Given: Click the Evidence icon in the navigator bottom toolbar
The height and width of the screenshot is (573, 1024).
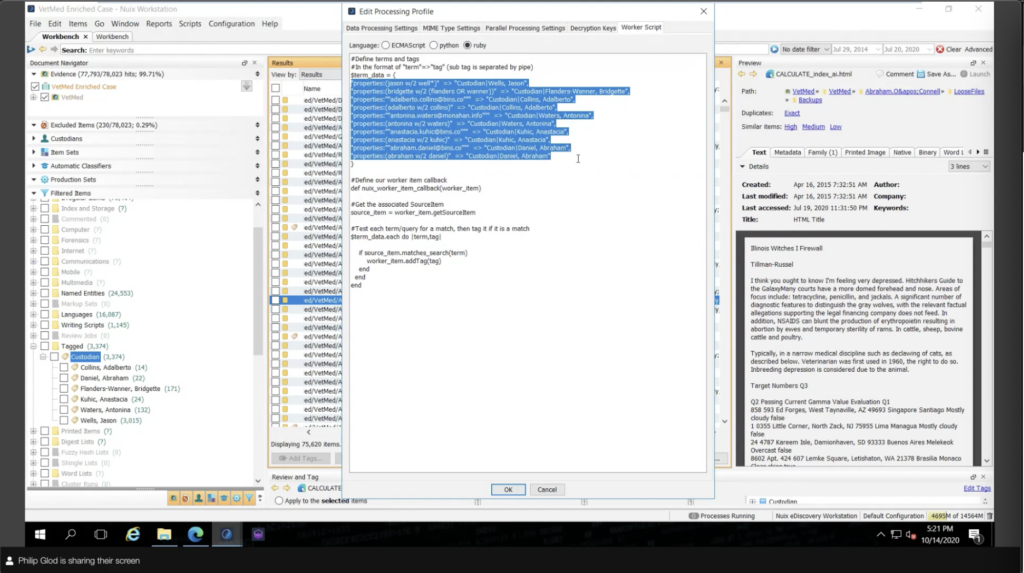Looking at the screenshot, I should point(173,498).
